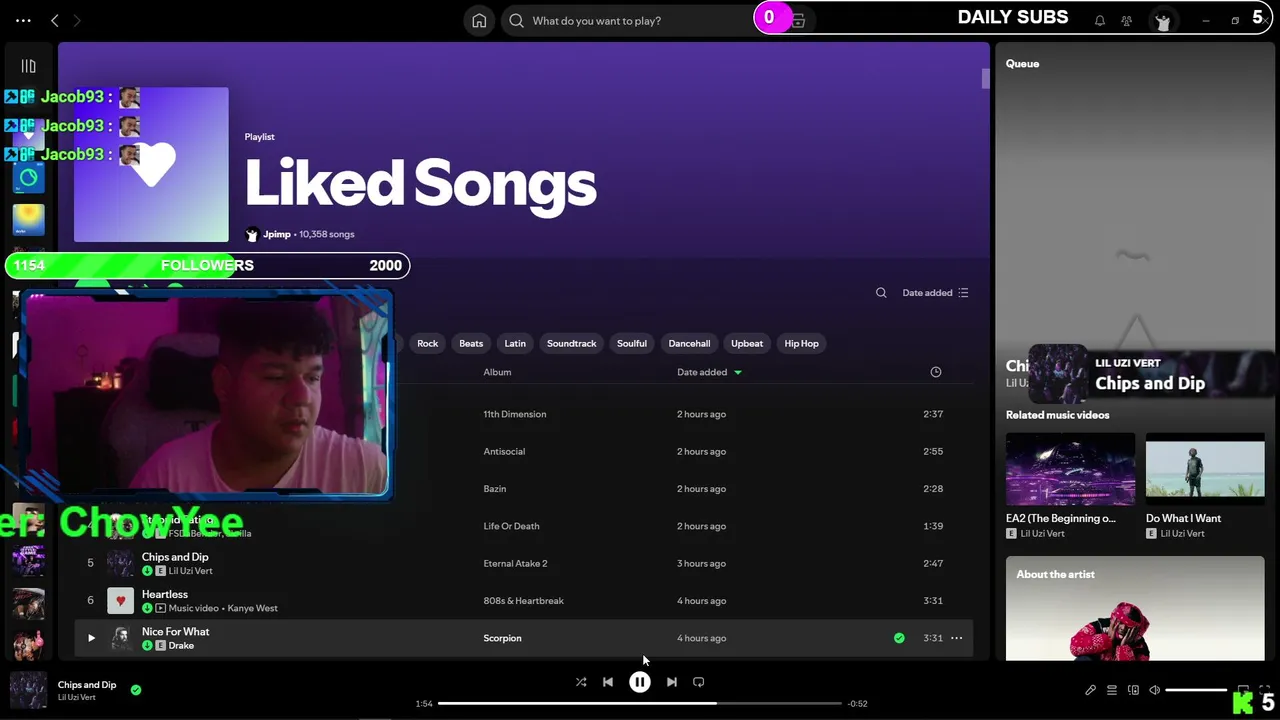
Task: Open the Scorpion album link
Action: coord(502,638)
